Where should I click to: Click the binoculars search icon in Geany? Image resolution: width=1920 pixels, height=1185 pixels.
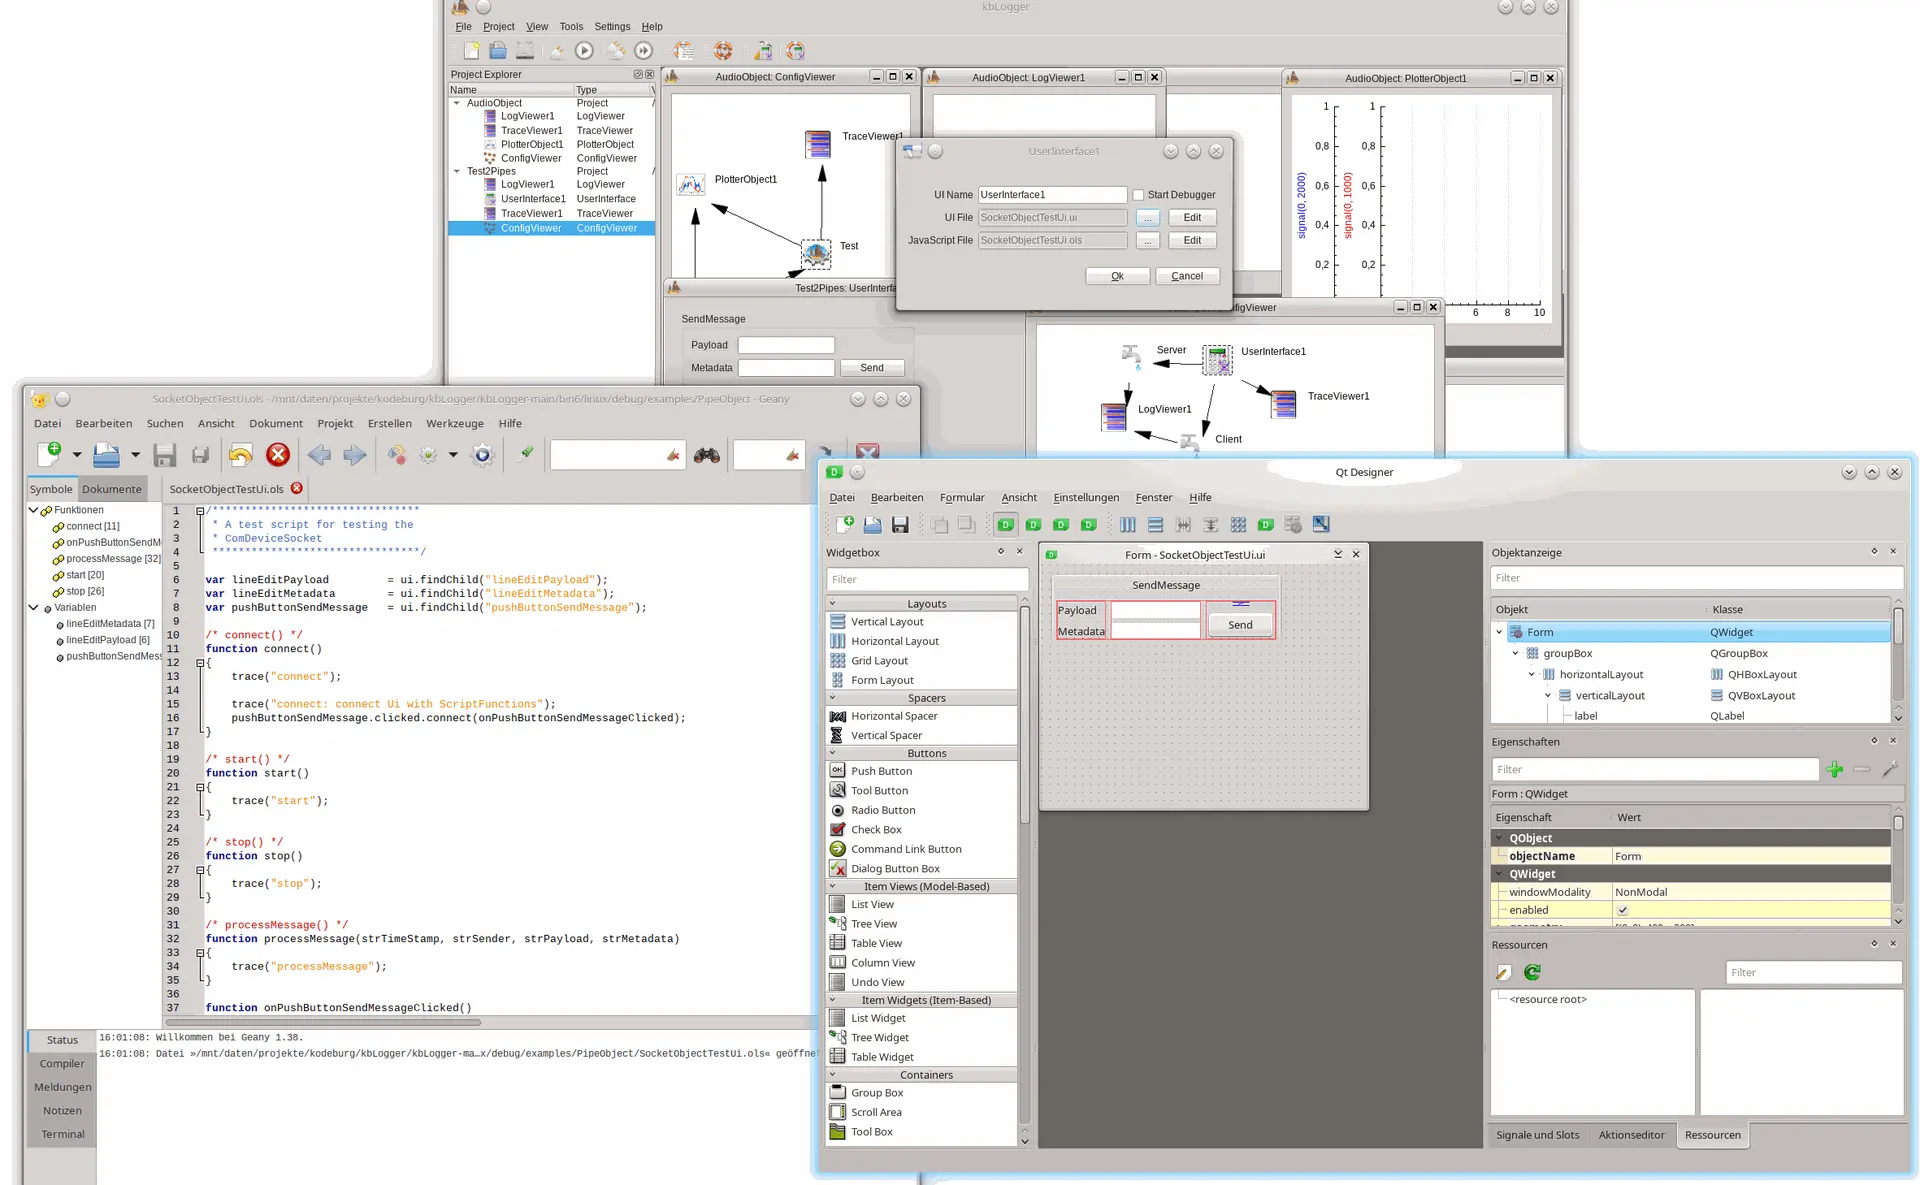tap(707, 455)
